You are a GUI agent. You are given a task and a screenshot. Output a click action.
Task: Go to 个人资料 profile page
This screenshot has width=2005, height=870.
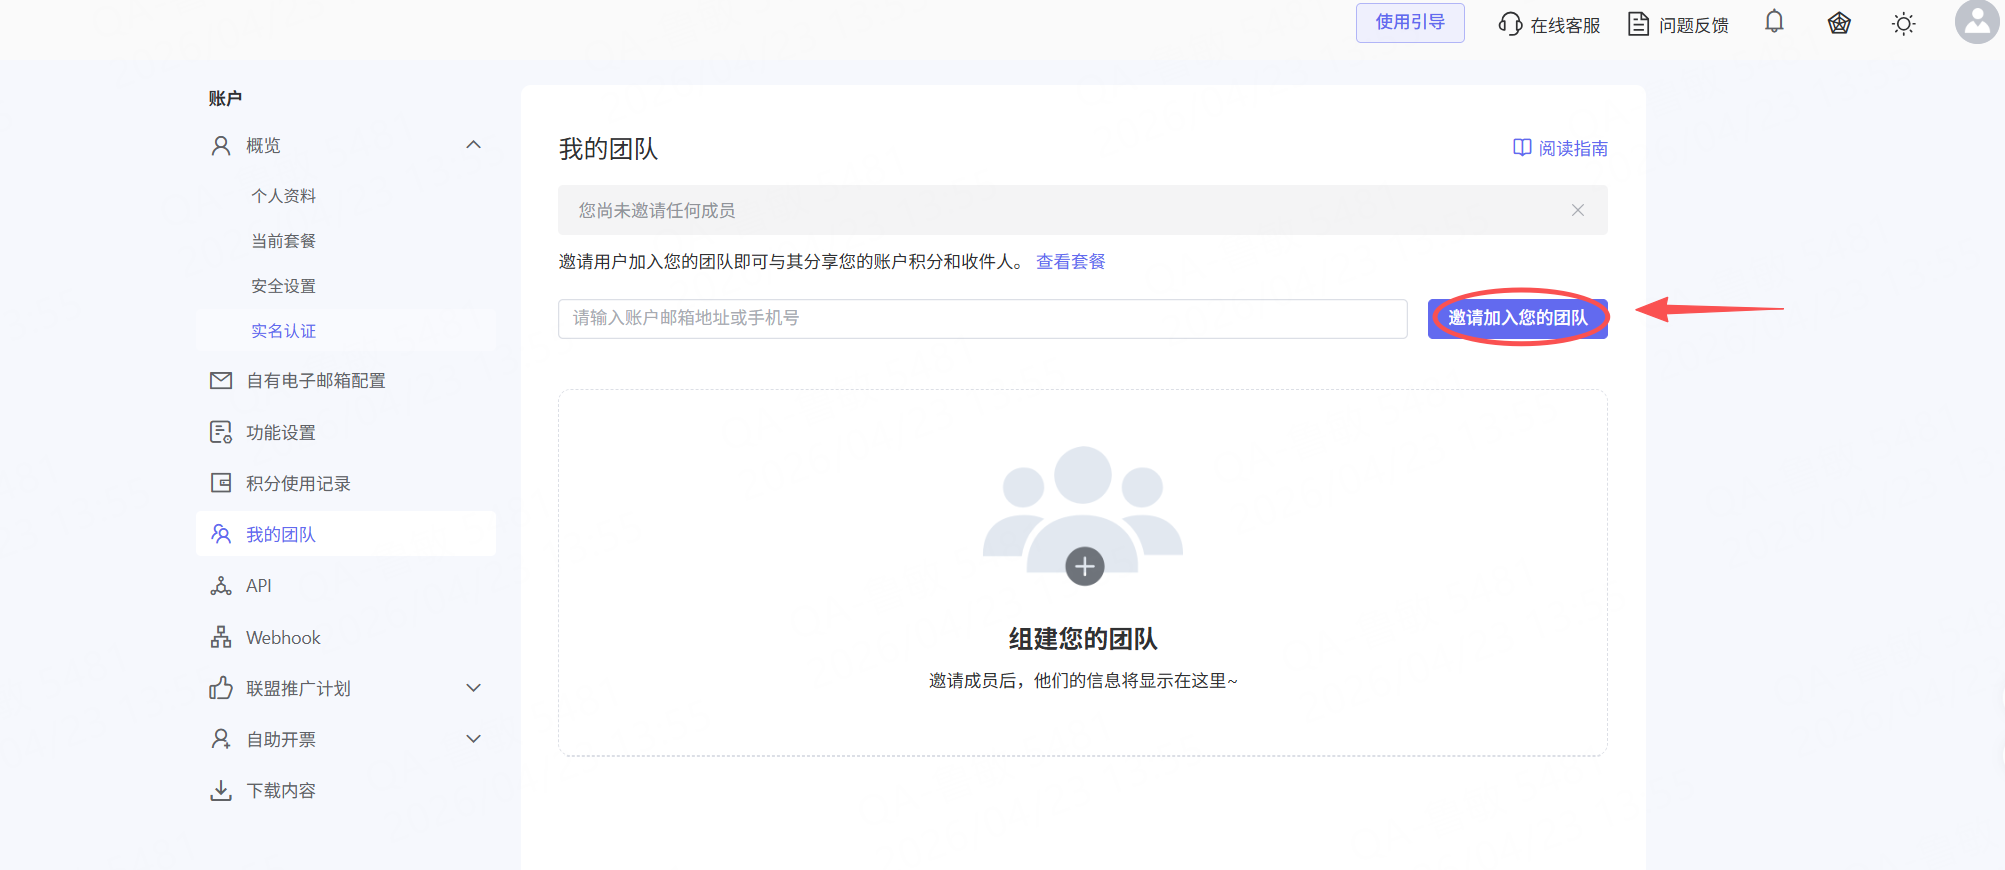[283, 196]
